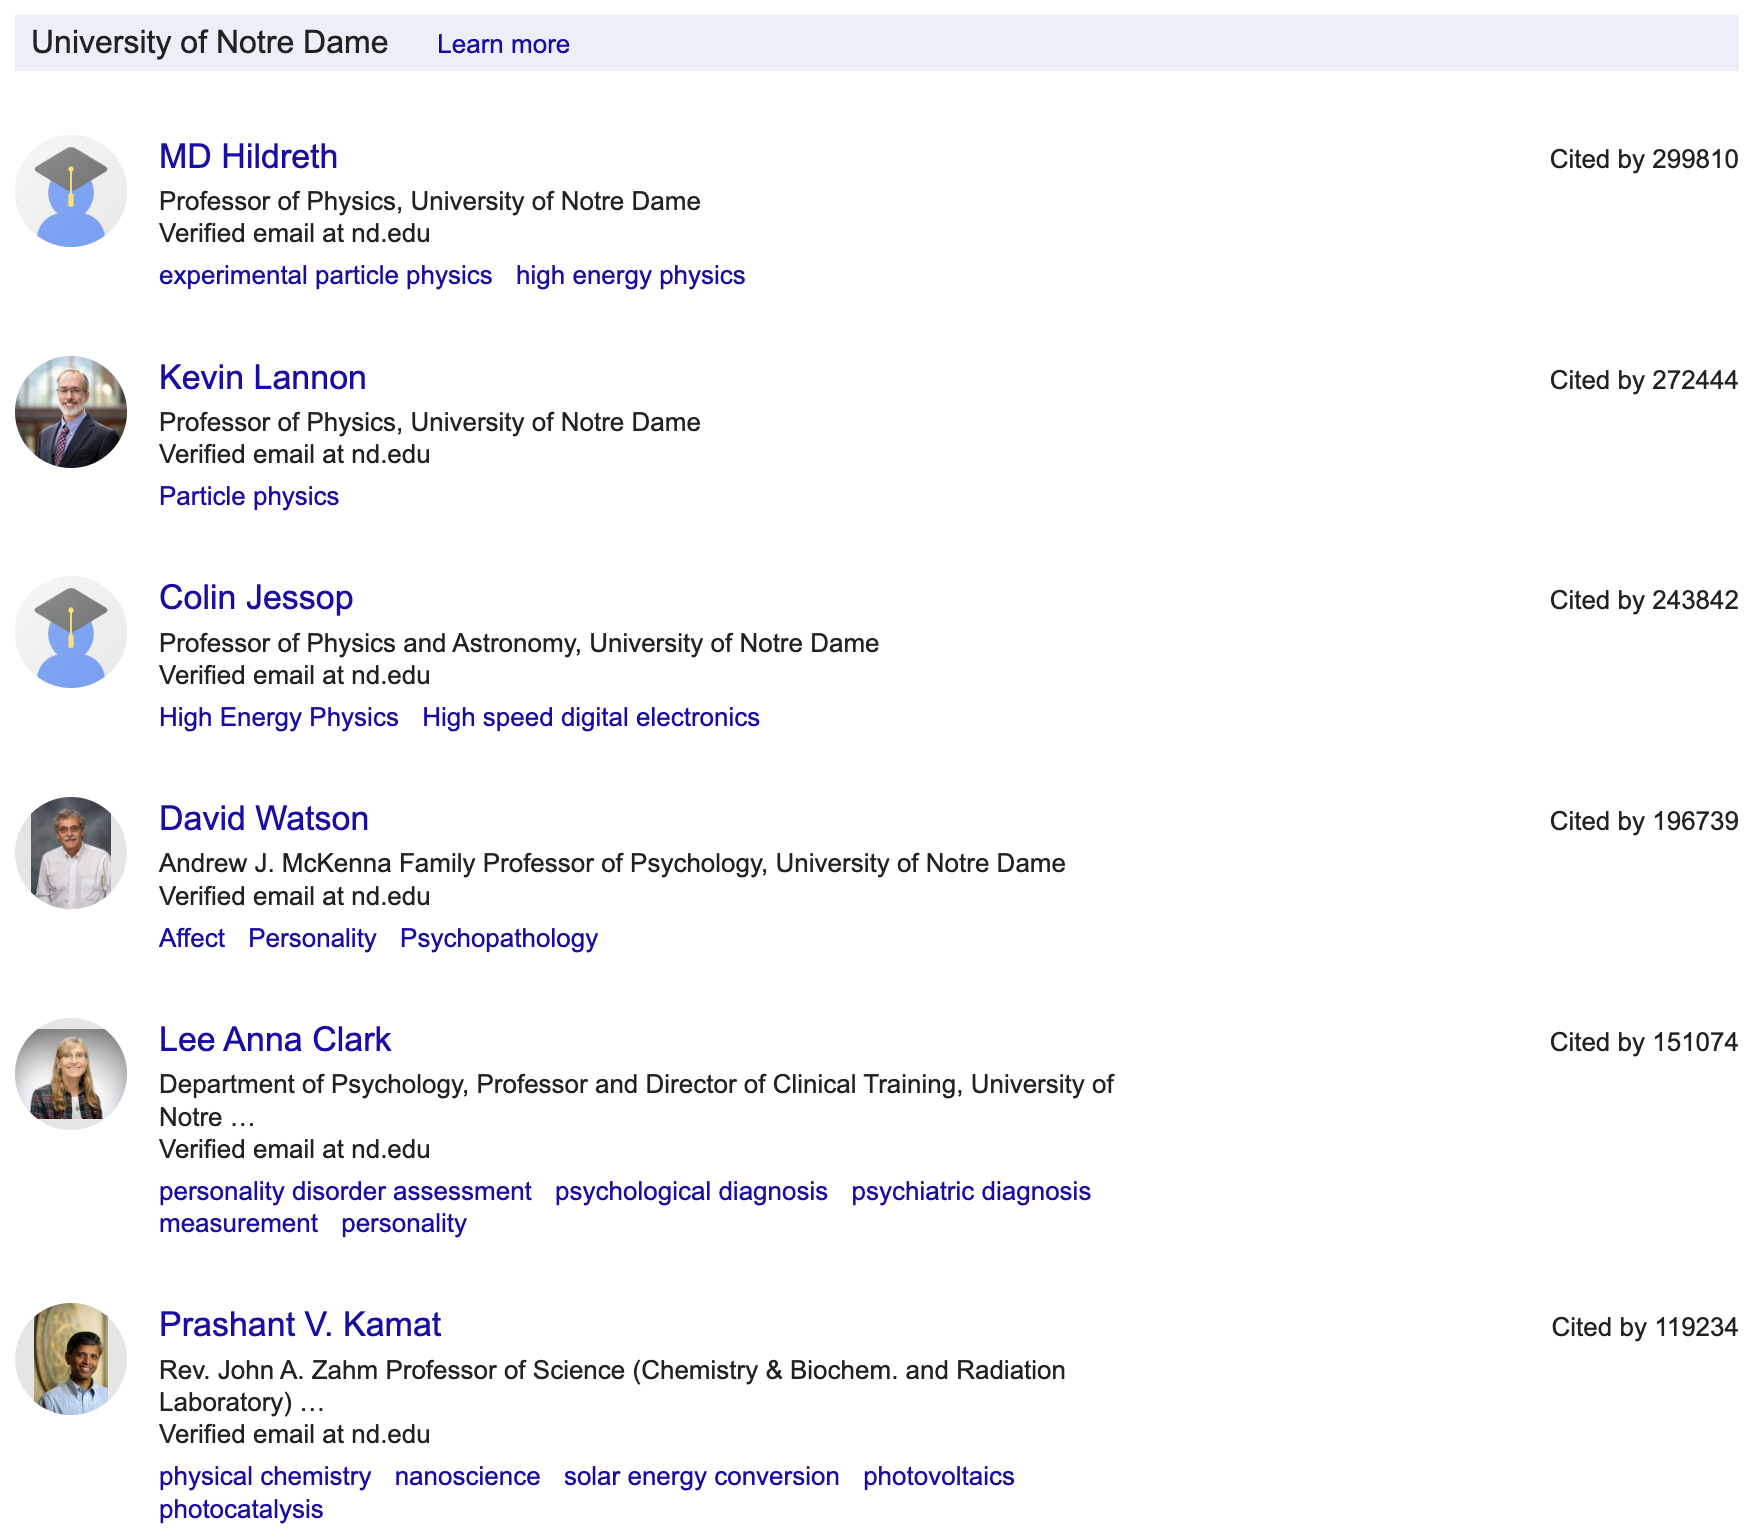Select the high energy physics tag under Hildreth
Image resolution: width=1754 pixels, height=1539 pixels.
point(630,275)
